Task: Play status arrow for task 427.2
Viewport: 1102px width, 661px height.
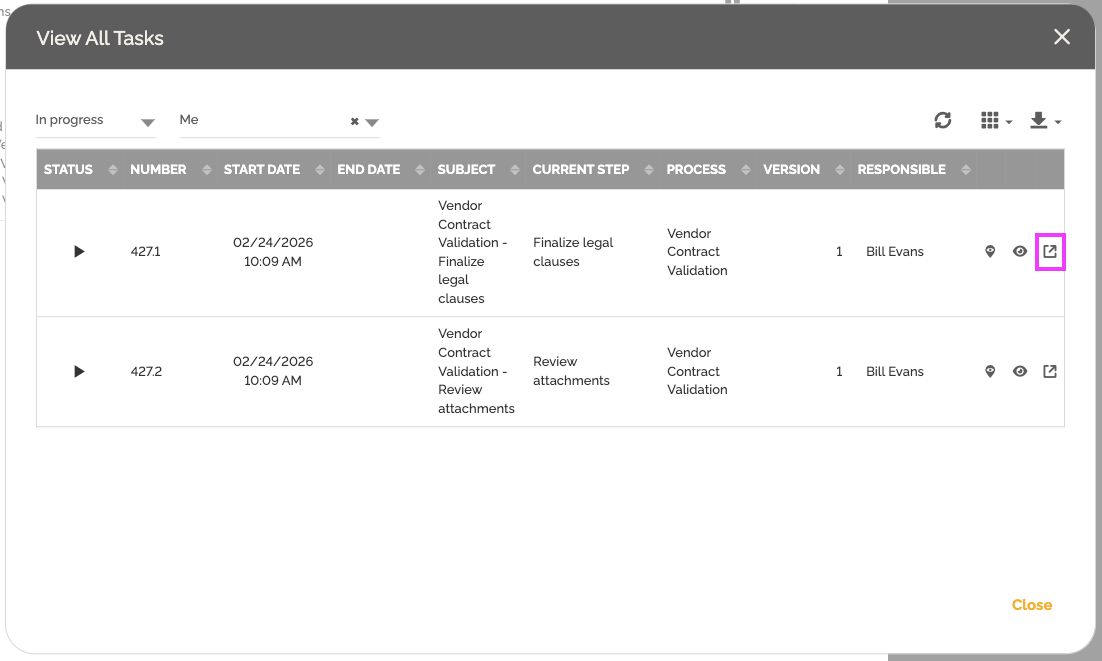Action: [79, 371]
